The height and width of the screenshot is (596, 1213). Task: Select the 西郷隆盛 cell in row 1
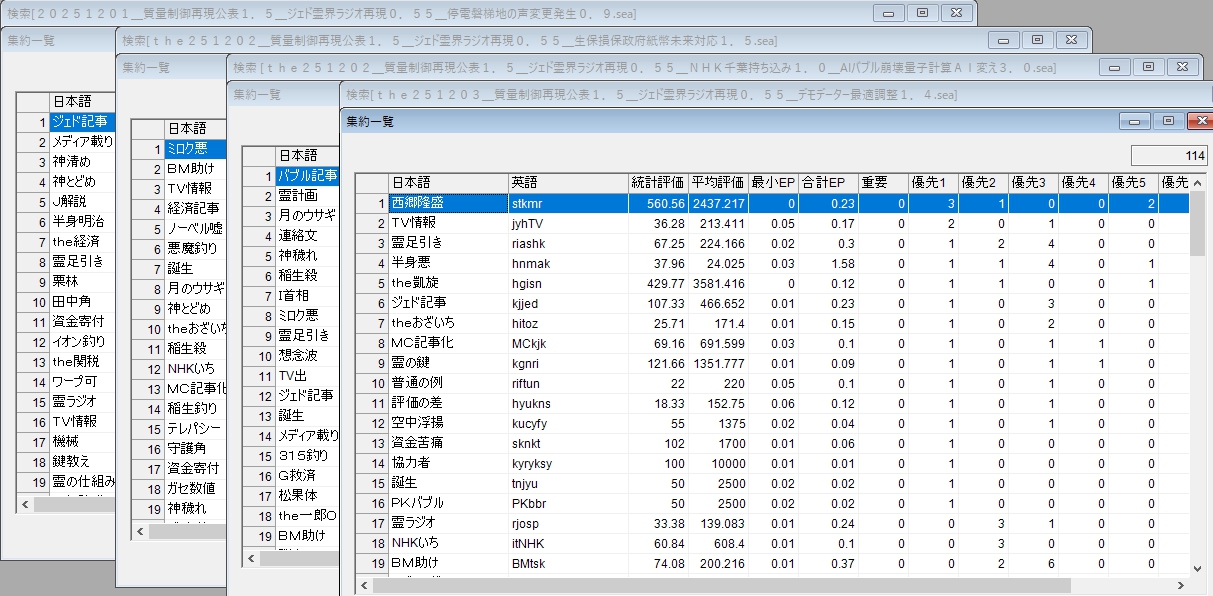447,203
